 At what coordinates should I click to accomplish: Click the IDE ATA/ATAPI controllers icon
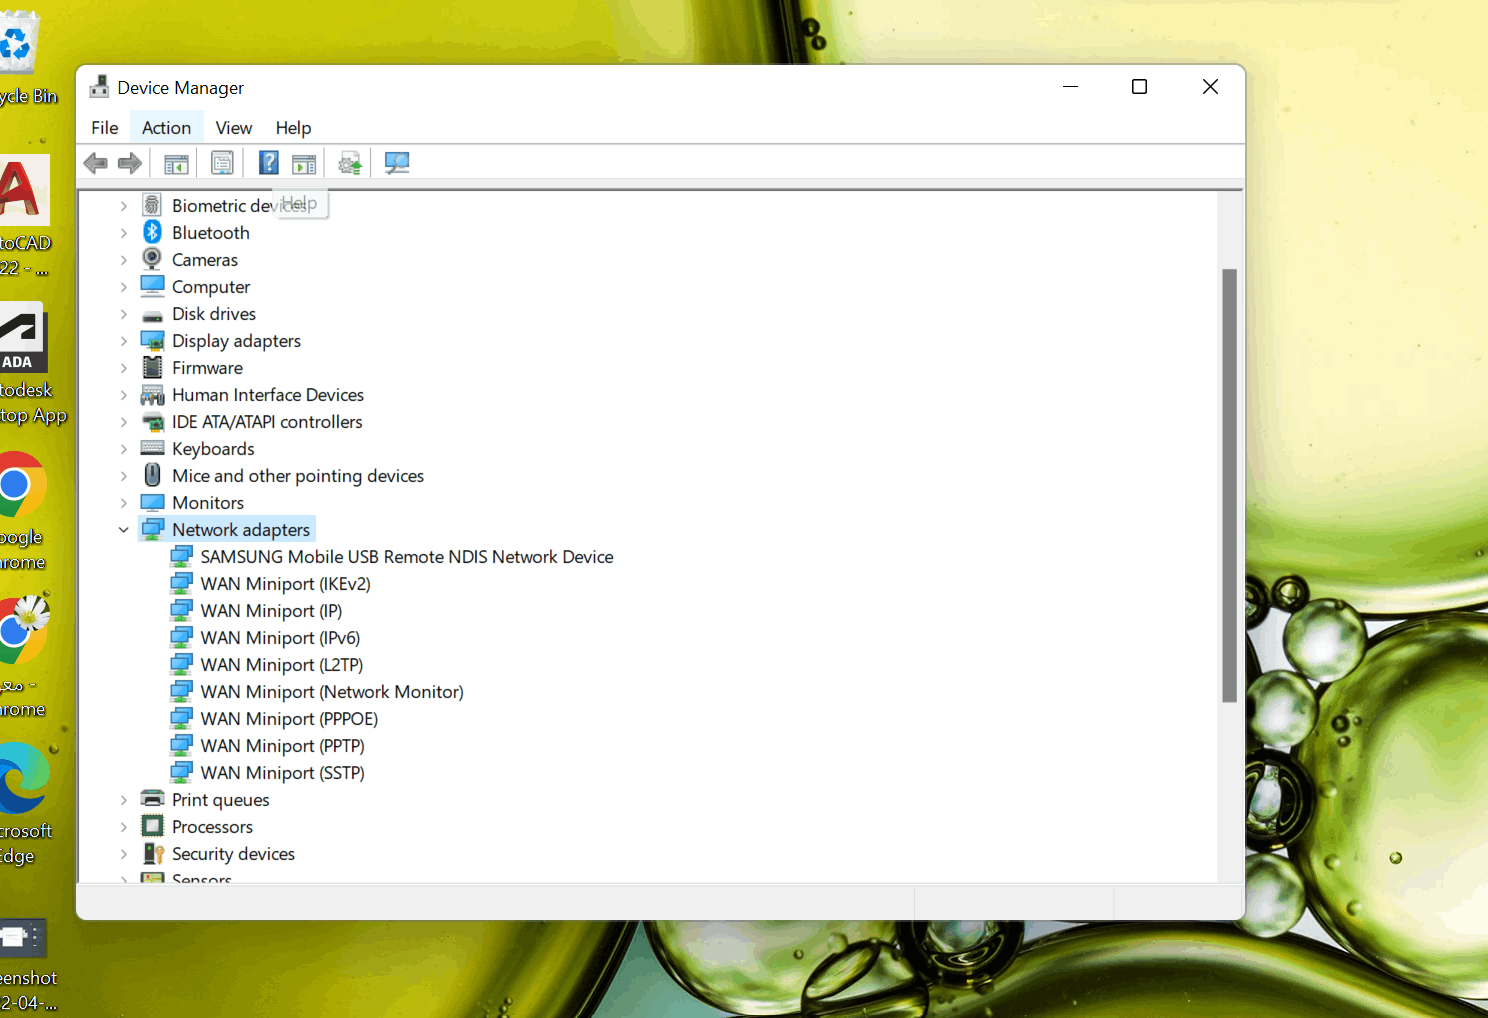point(152,422)
